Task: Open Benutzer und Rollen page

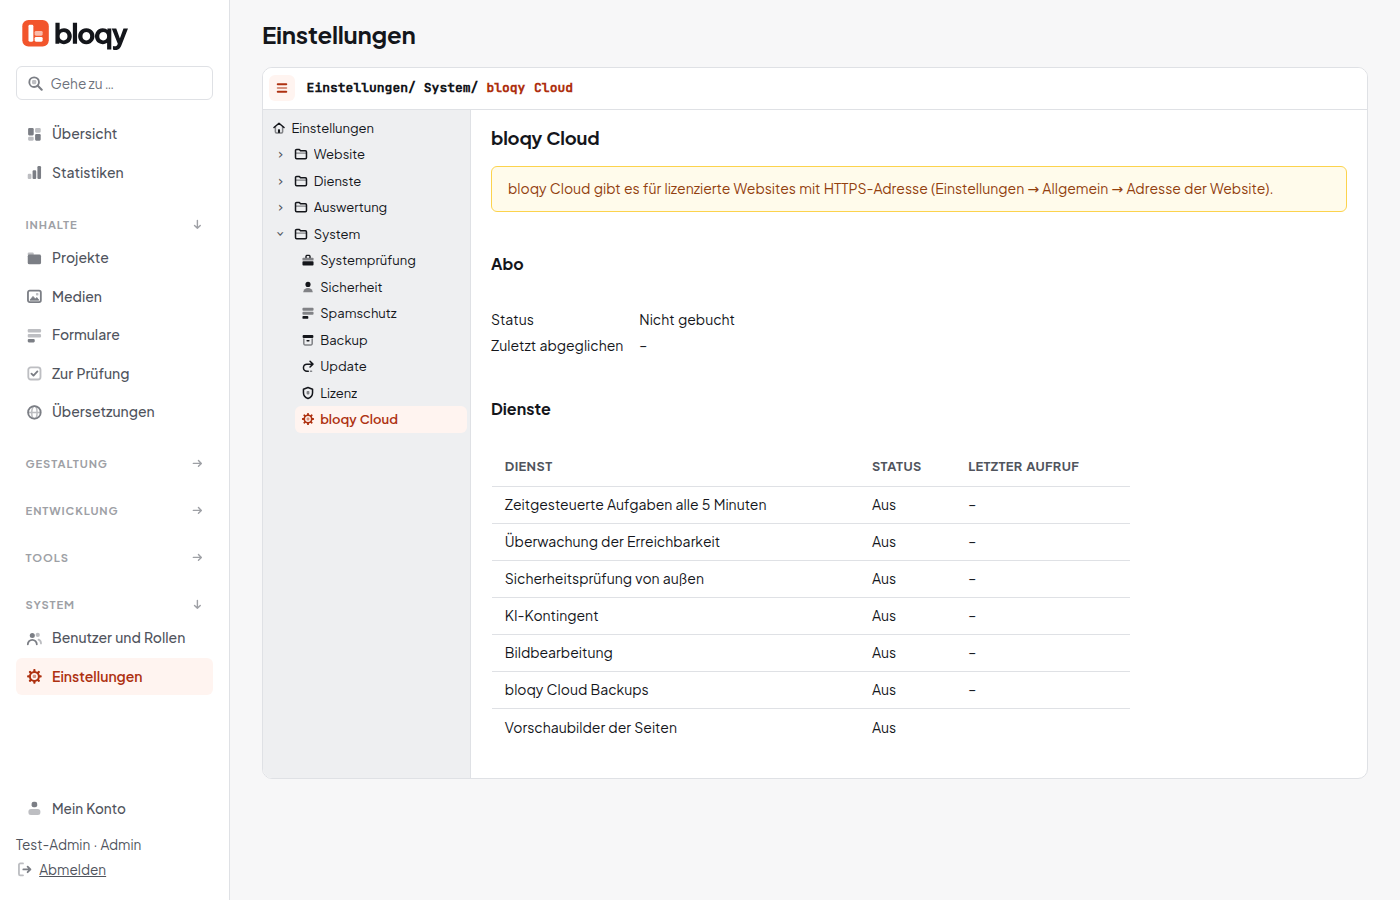Action: 114,638
